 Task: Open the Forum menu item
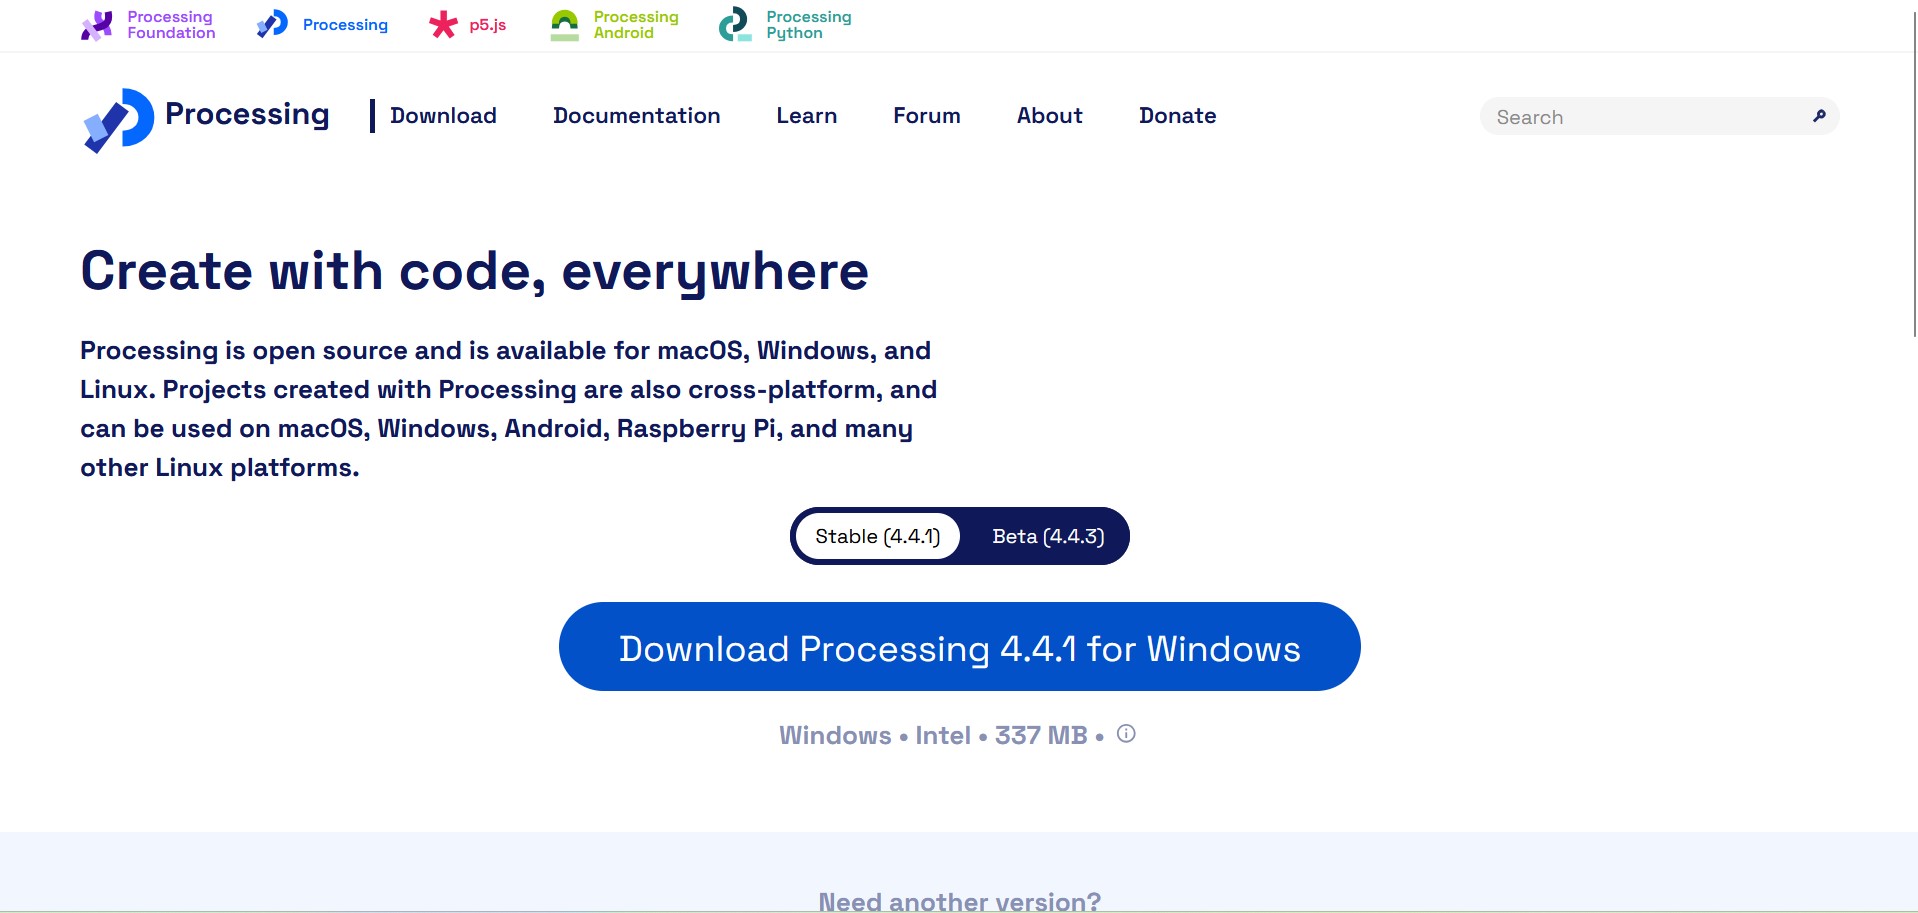click(x=927, y=116)
